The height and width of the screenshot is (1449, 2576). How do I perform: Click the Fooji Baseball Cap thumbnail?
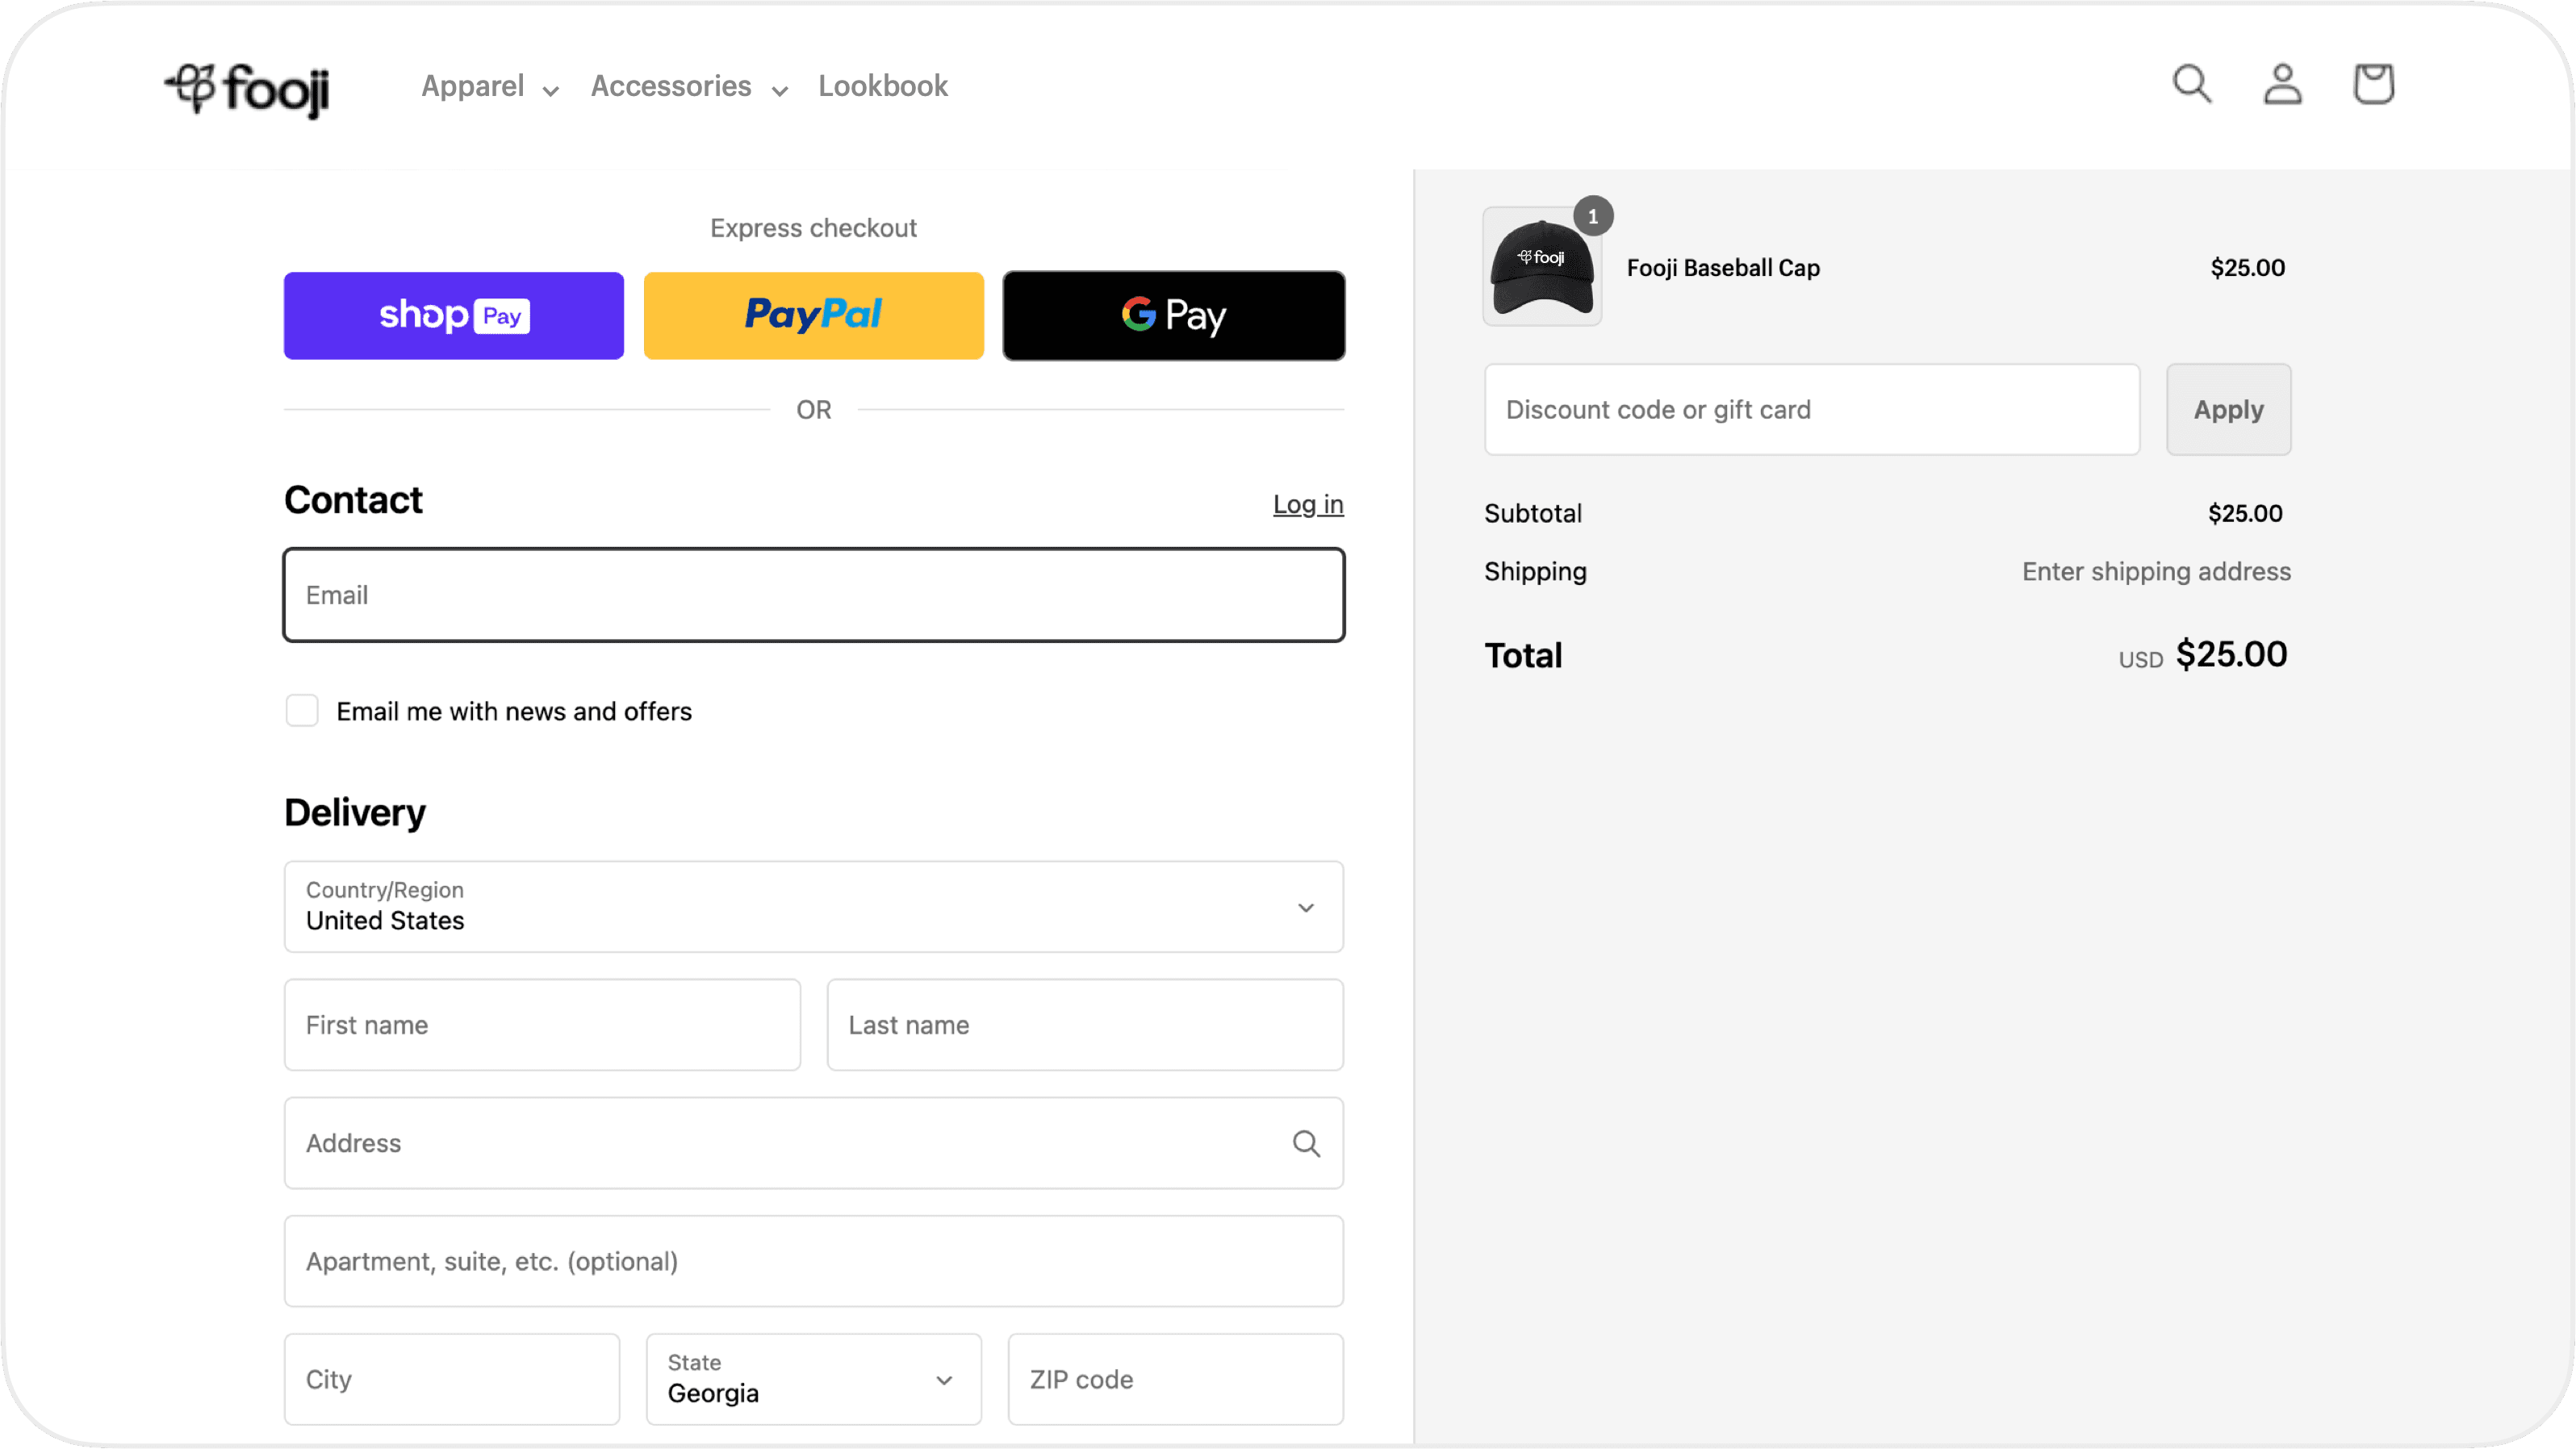point(1541,265)
